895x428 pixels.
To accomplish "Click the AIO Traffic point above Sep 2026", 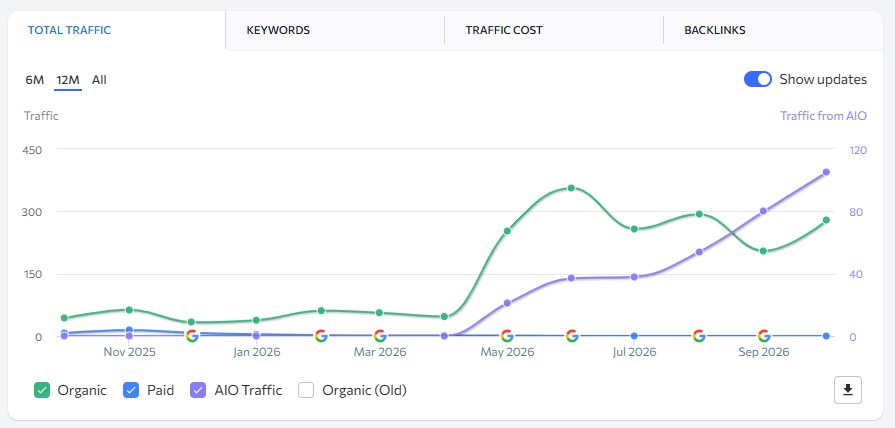I will (763, 211).
